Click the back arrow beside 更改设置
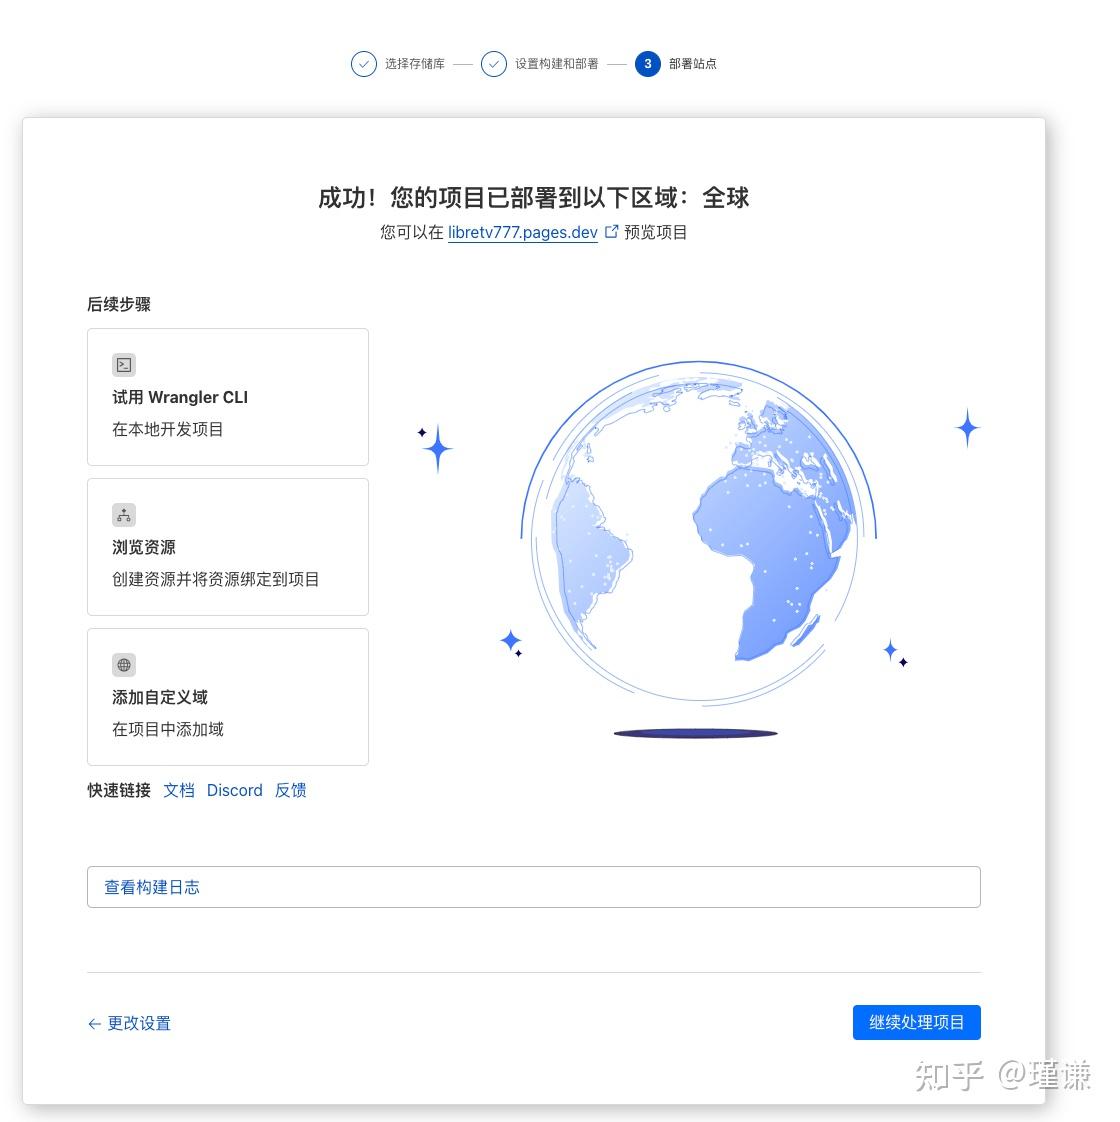 [93, 1023]
